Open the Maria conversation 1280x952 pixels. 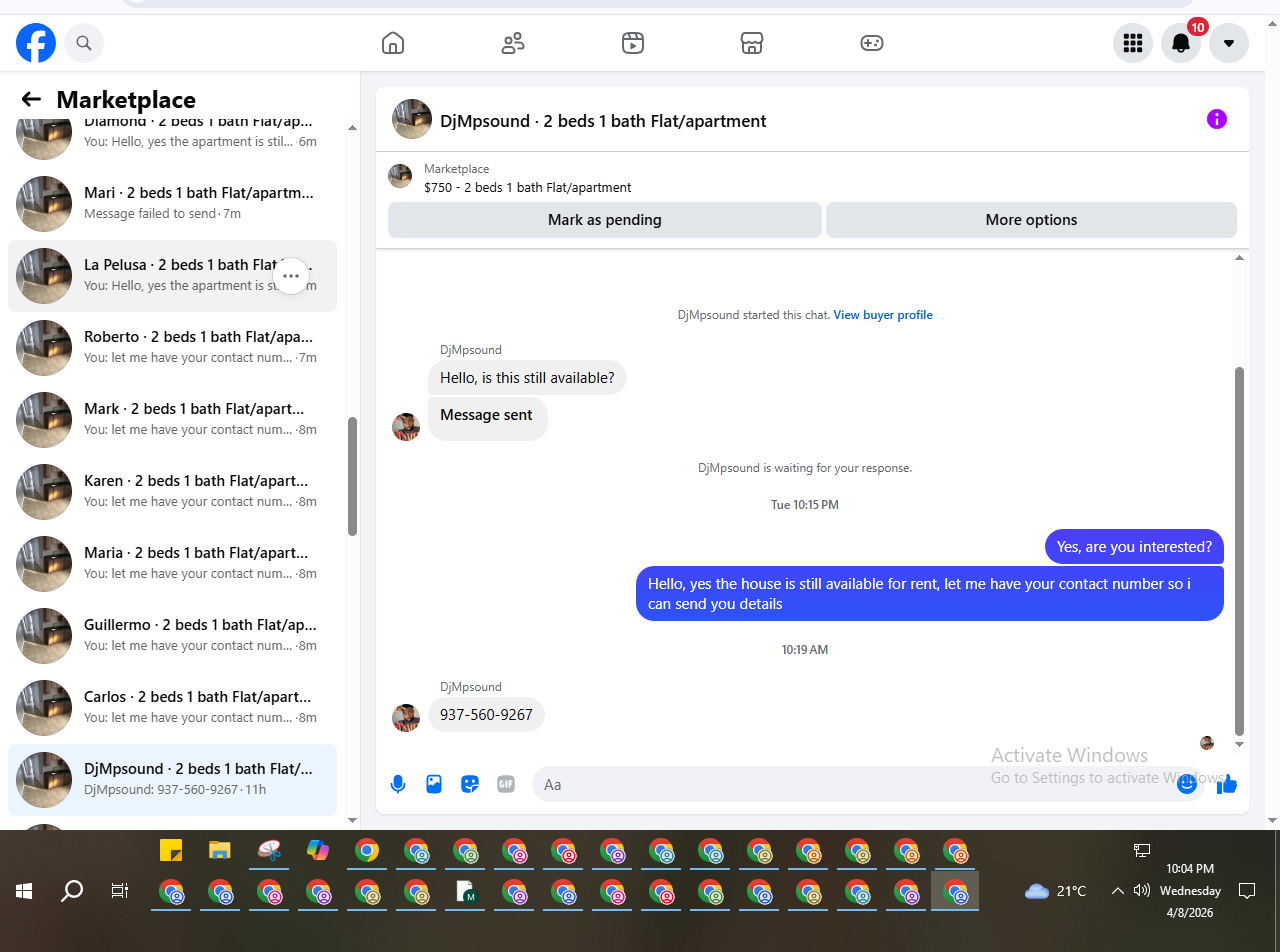pyautogui.click(x=172, y=564)
